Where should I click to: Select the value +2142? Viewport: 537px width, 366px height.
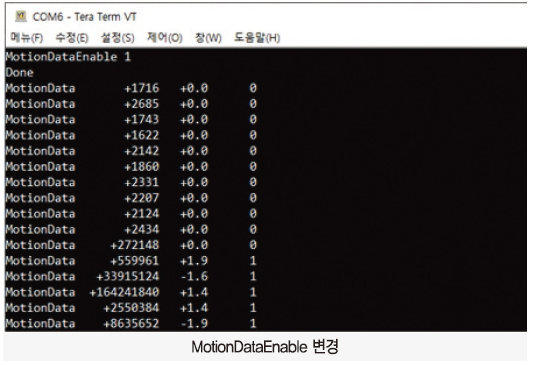(x=141, y=151)
